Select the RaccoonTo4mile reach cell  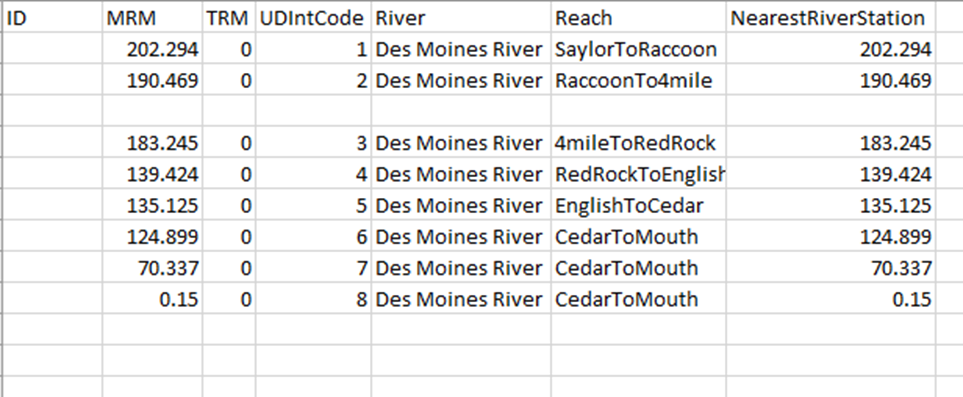click(639, 81)
